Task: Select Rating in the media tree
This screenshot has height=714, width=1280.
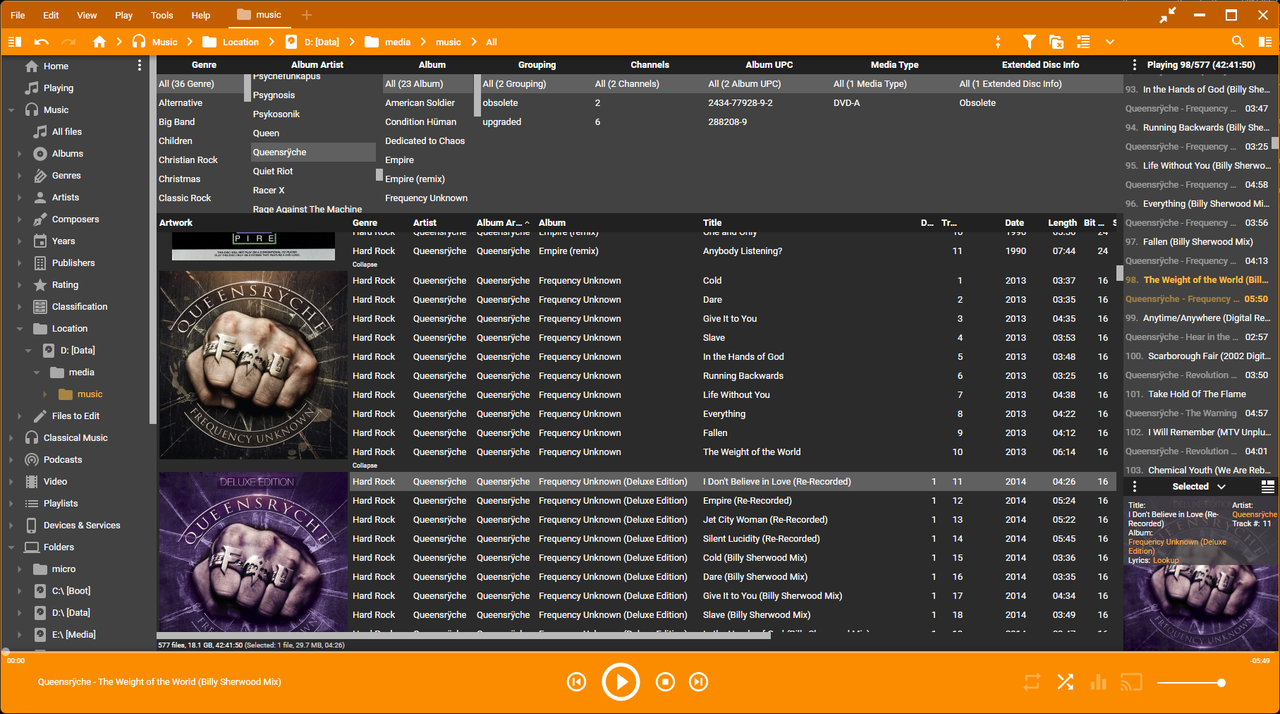Action: [x=65, y=285]
